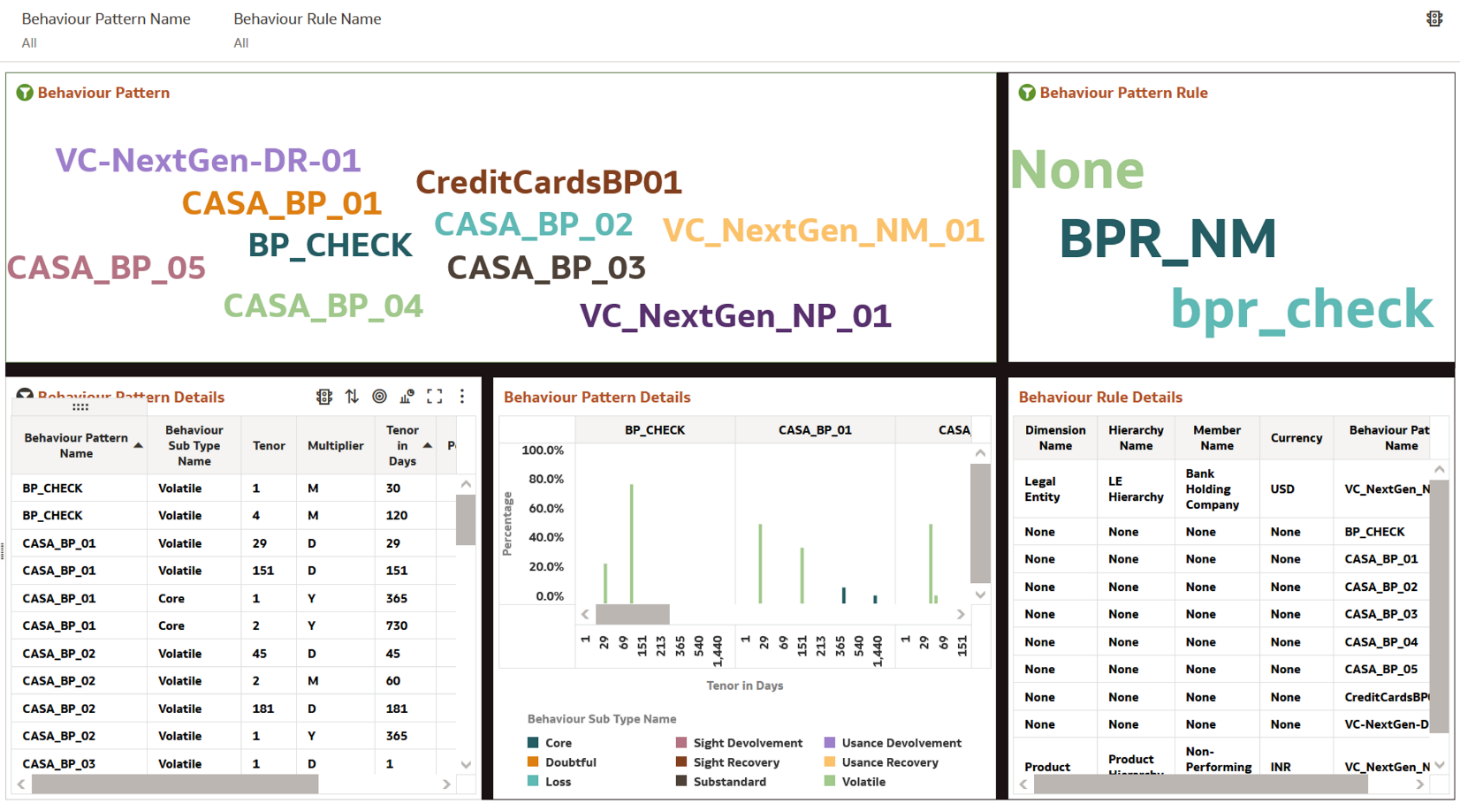Open the Behaviour Rule Name filter
1460x803 pixels.
(x=307, y=30)
